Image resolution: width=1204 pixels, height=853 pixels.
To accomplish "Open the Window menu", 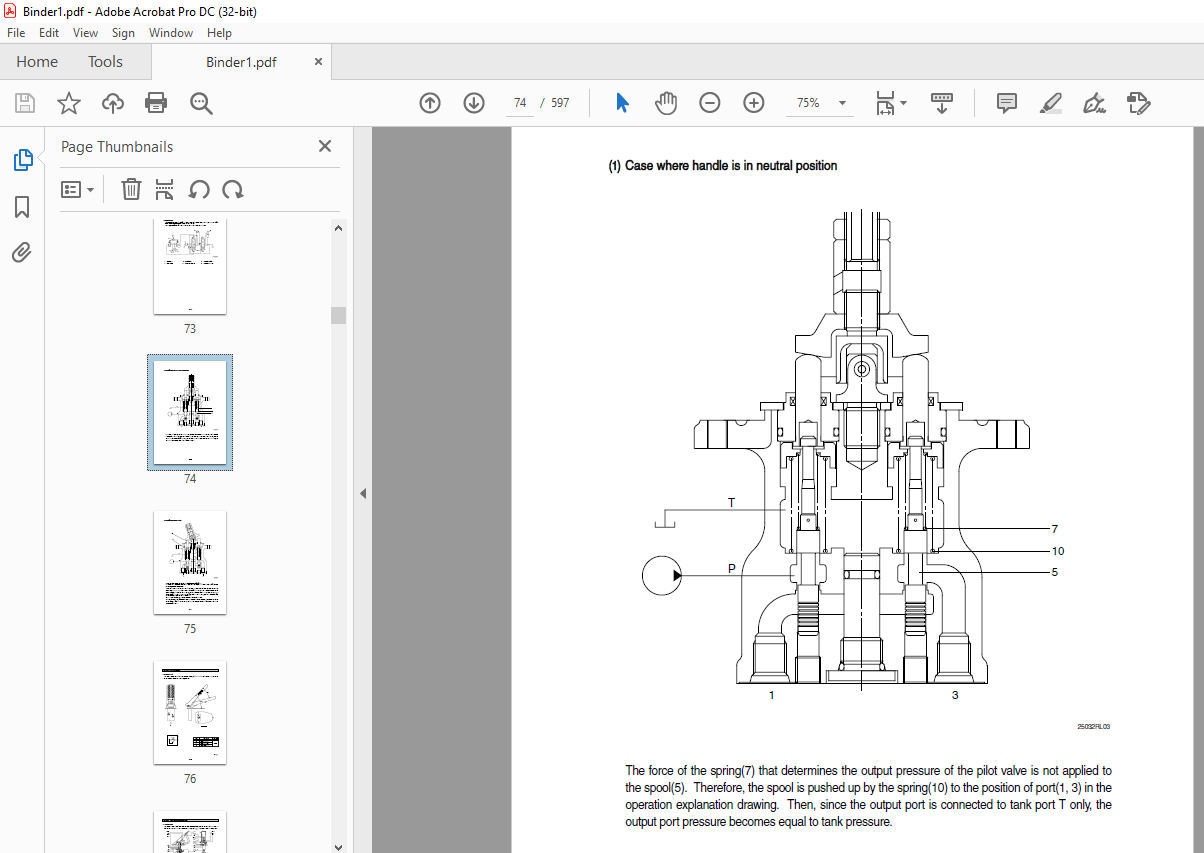I will pos(171,33).
